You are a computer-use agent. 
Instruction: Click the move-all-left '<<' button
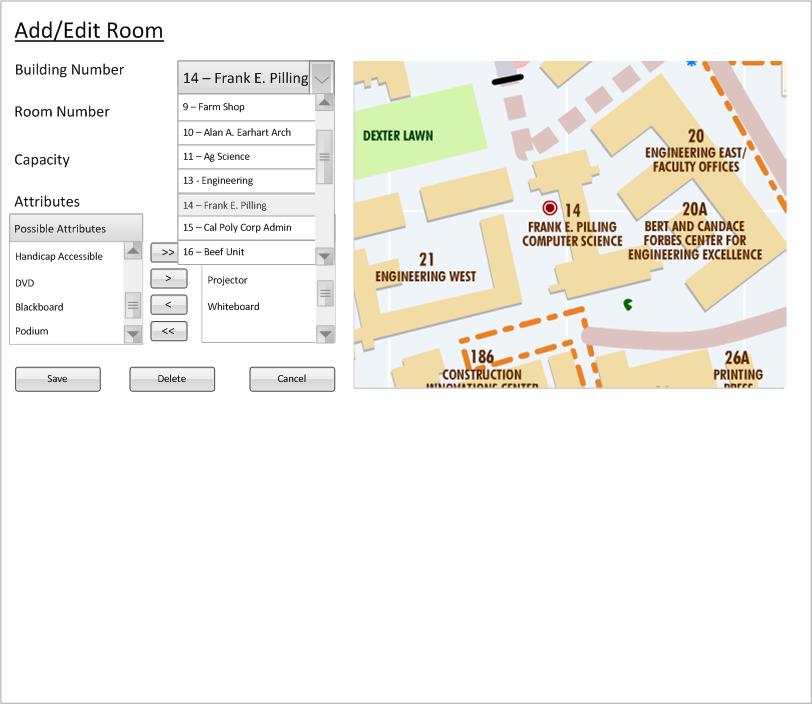click(x=168, y=331)
